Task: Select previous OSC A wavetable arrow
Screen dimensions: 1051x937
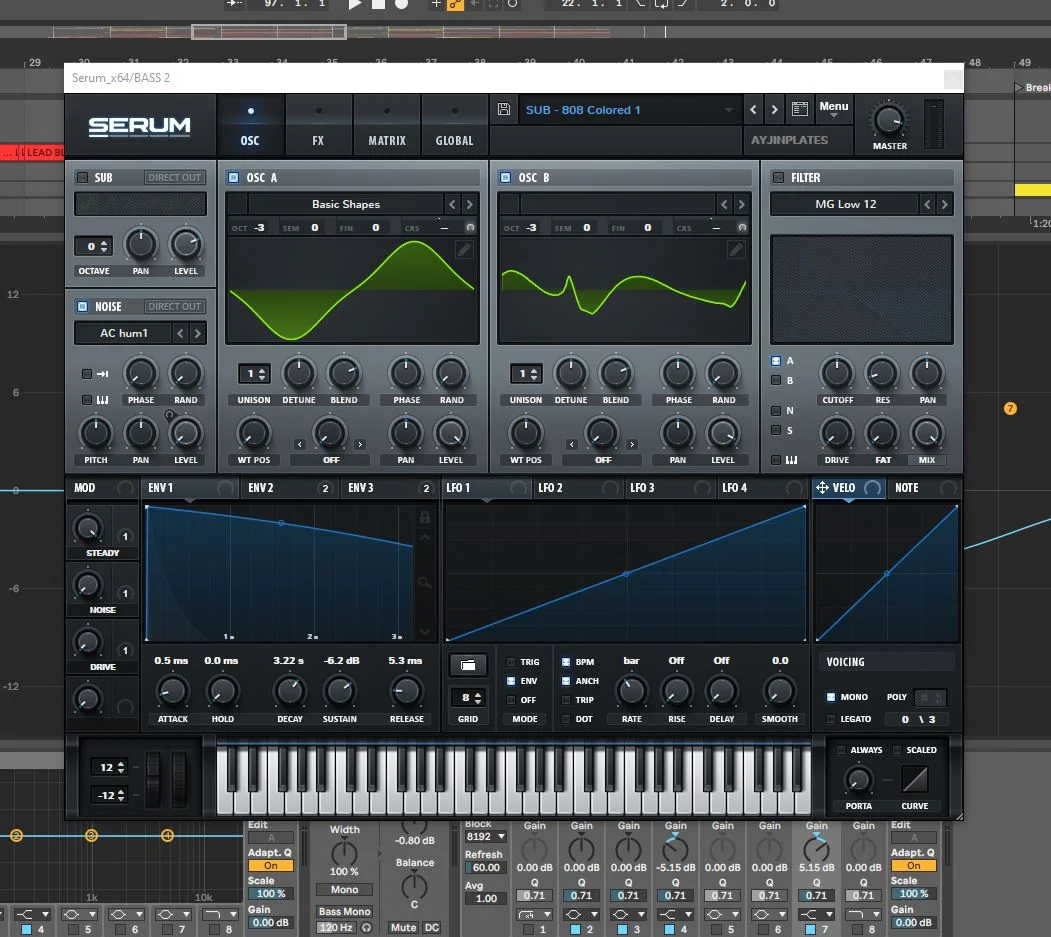Action: [x=452, y=204]
